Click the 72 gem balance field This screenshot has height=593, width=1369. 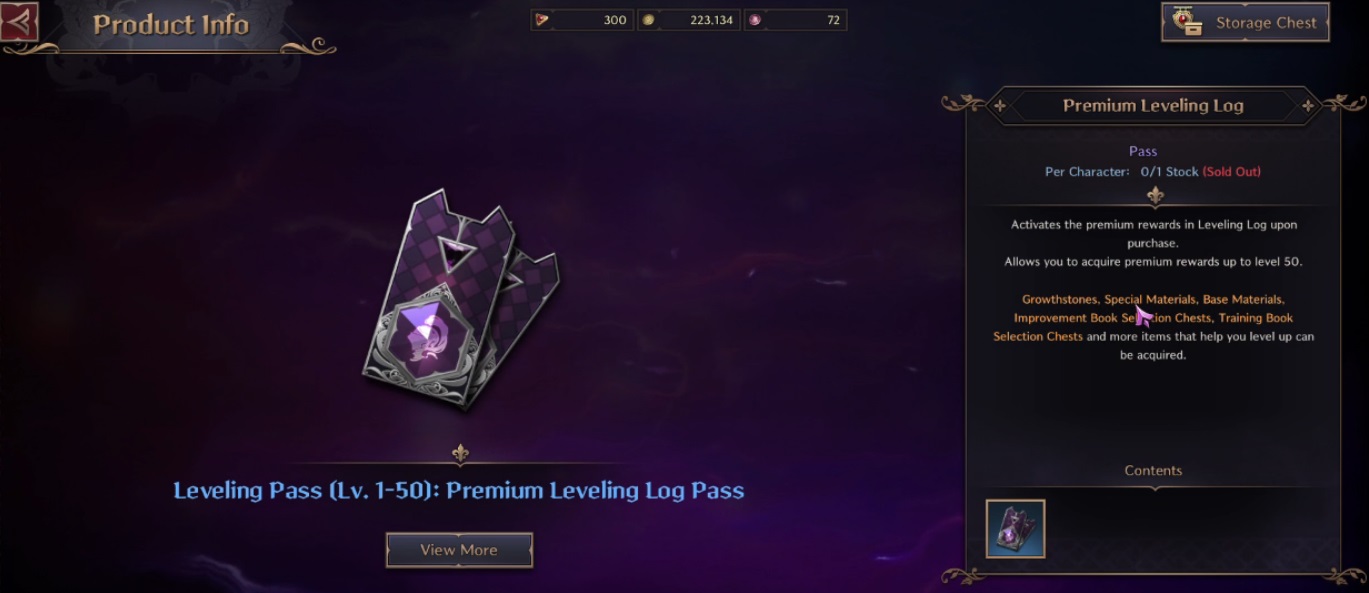pos(794,20)
